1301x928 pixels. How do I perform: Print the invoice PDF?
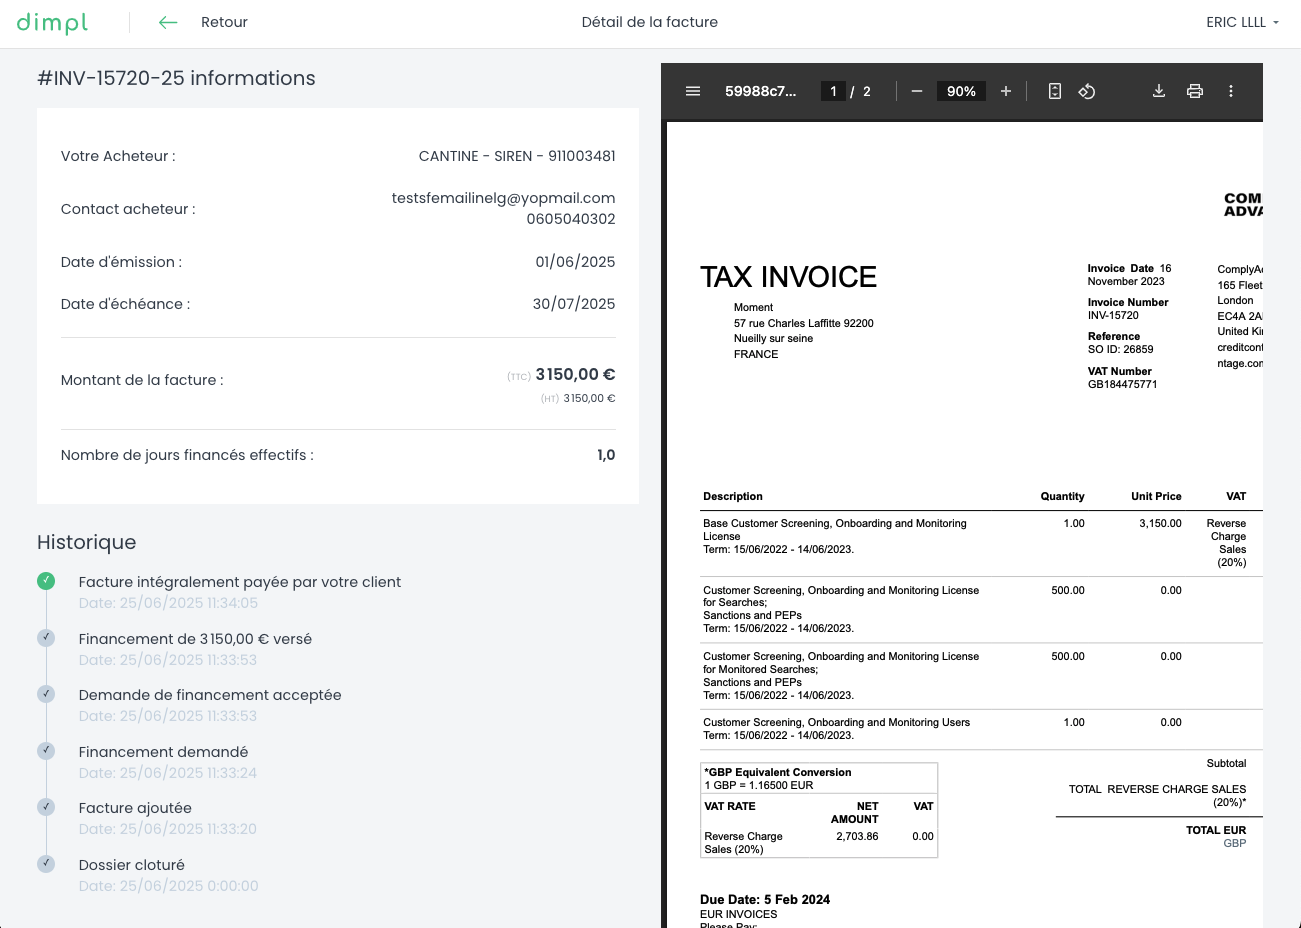(1195, 91)
